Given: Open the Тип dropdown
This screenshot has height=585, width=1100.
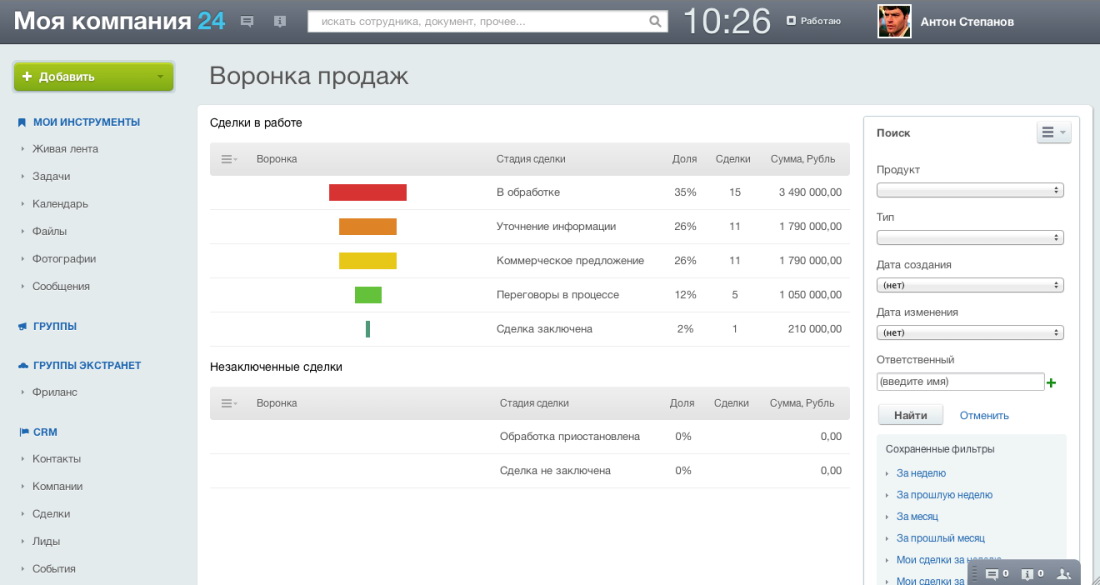Looking at the screenshot, I should pos(969,238).
